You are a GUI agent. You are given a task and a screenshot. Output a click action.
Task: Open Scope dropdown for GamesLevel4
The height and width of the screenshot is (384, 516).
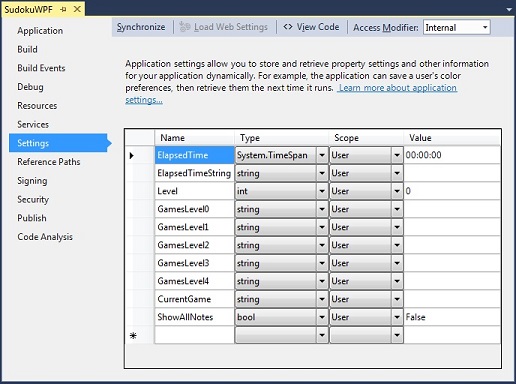tap(397, 281)
